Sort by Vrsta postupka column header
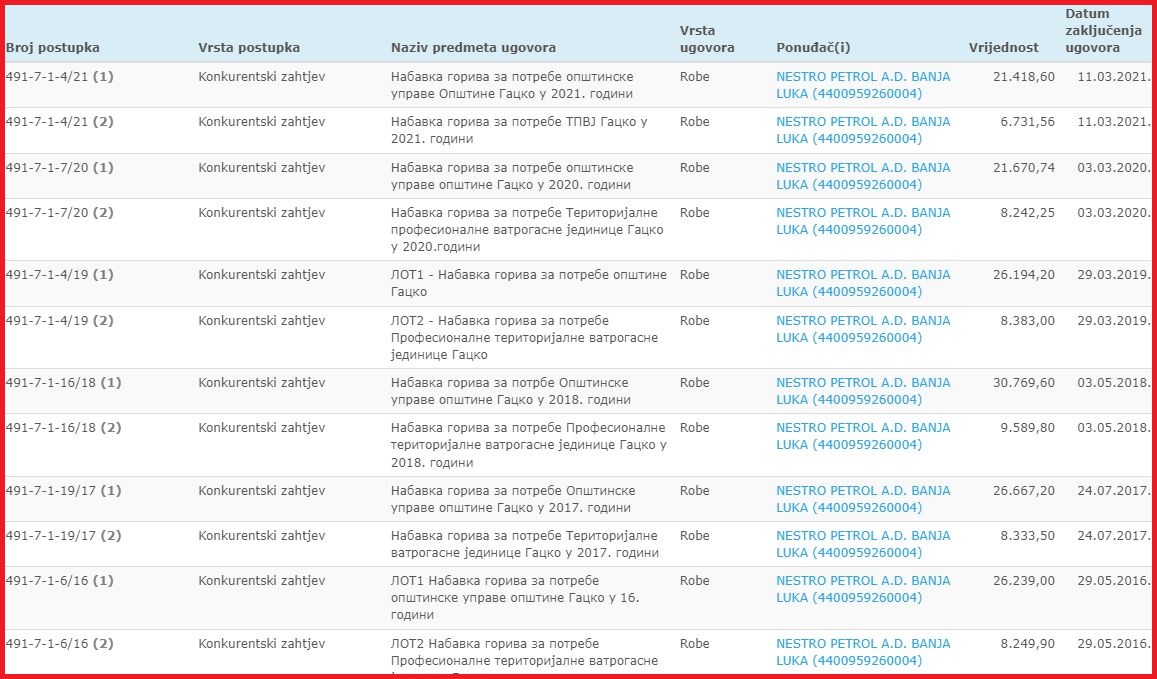The height and width of the screenshot is (679, 1157). (249, 48)
